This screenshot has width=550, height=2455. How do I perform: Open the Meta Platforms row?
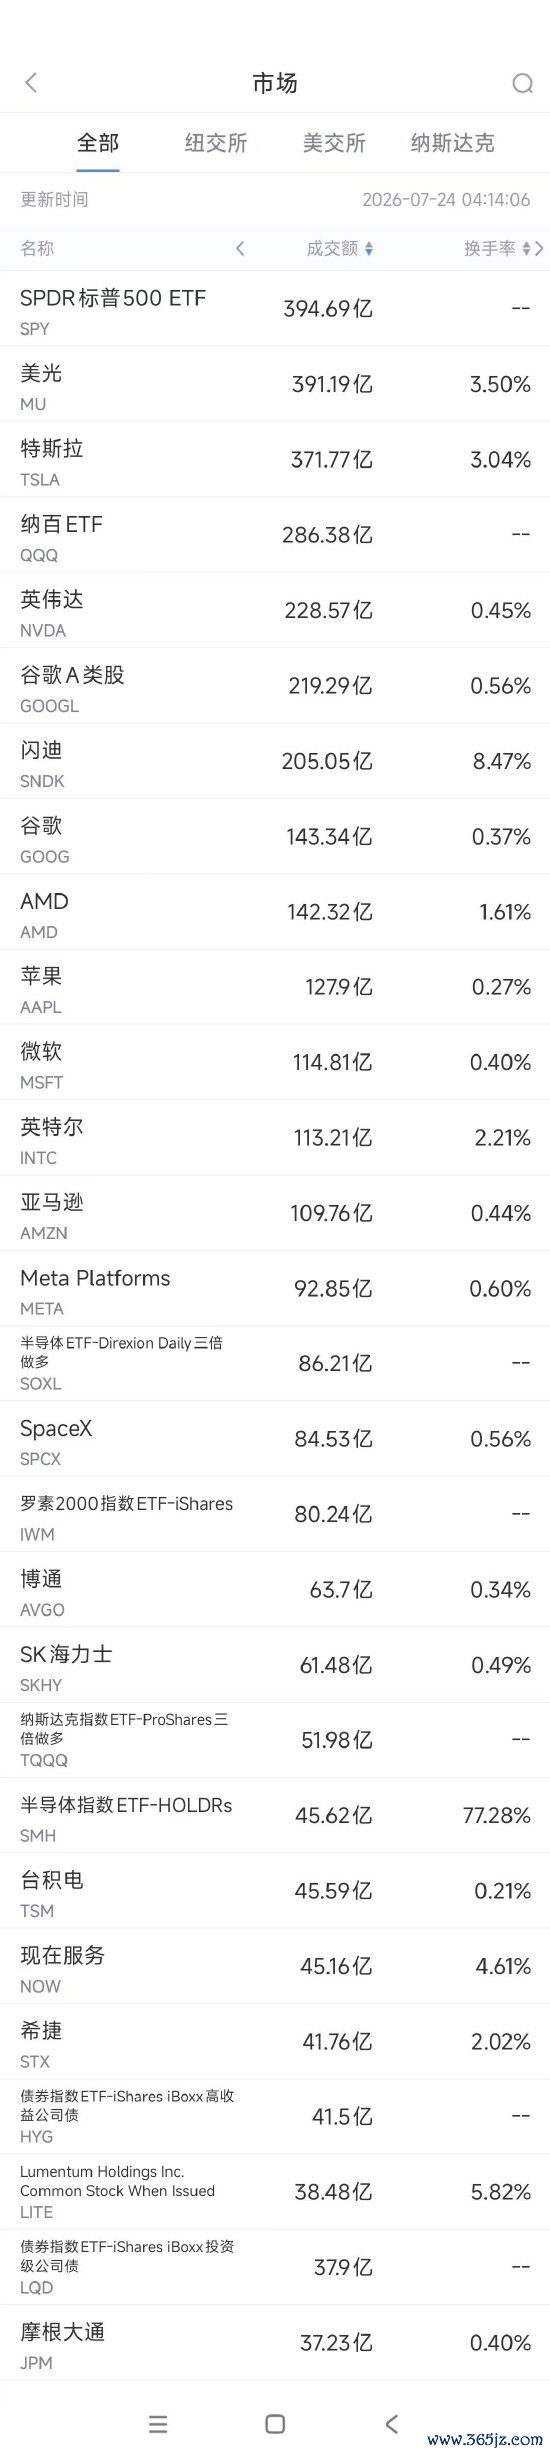(x=275, y=1289)
